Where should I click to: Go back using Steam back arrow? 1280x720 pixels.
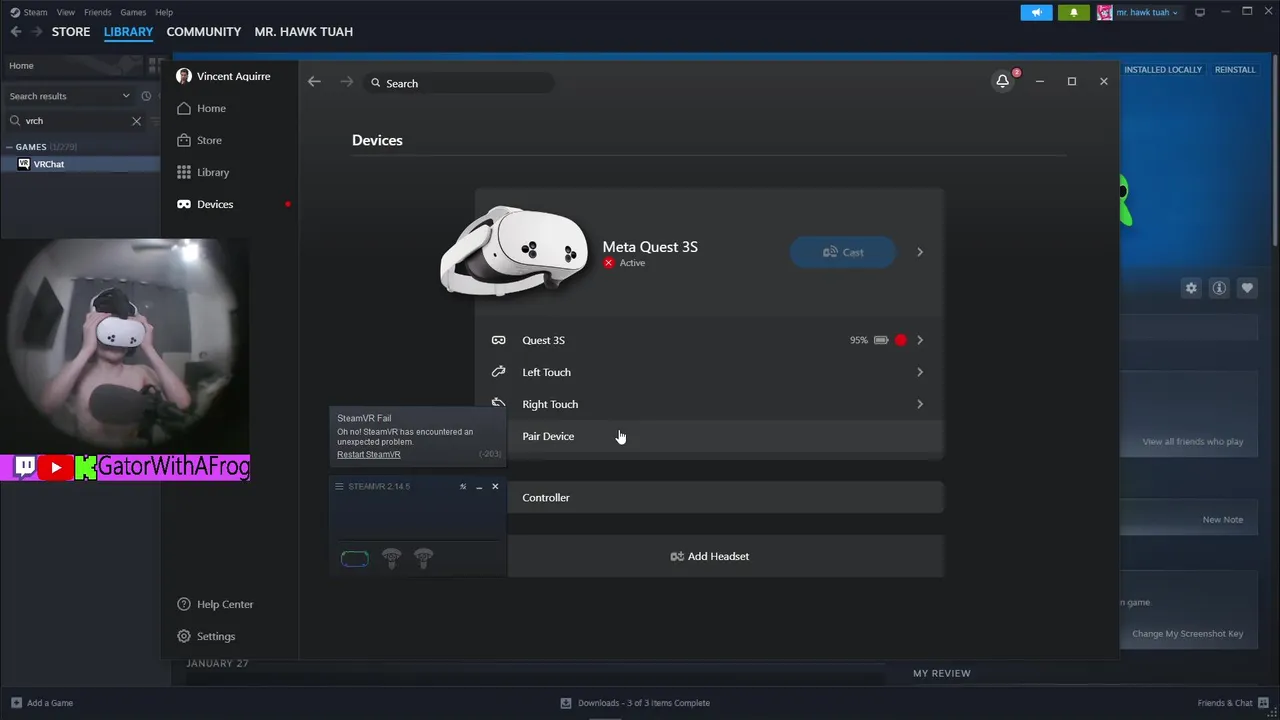[15, 32]
